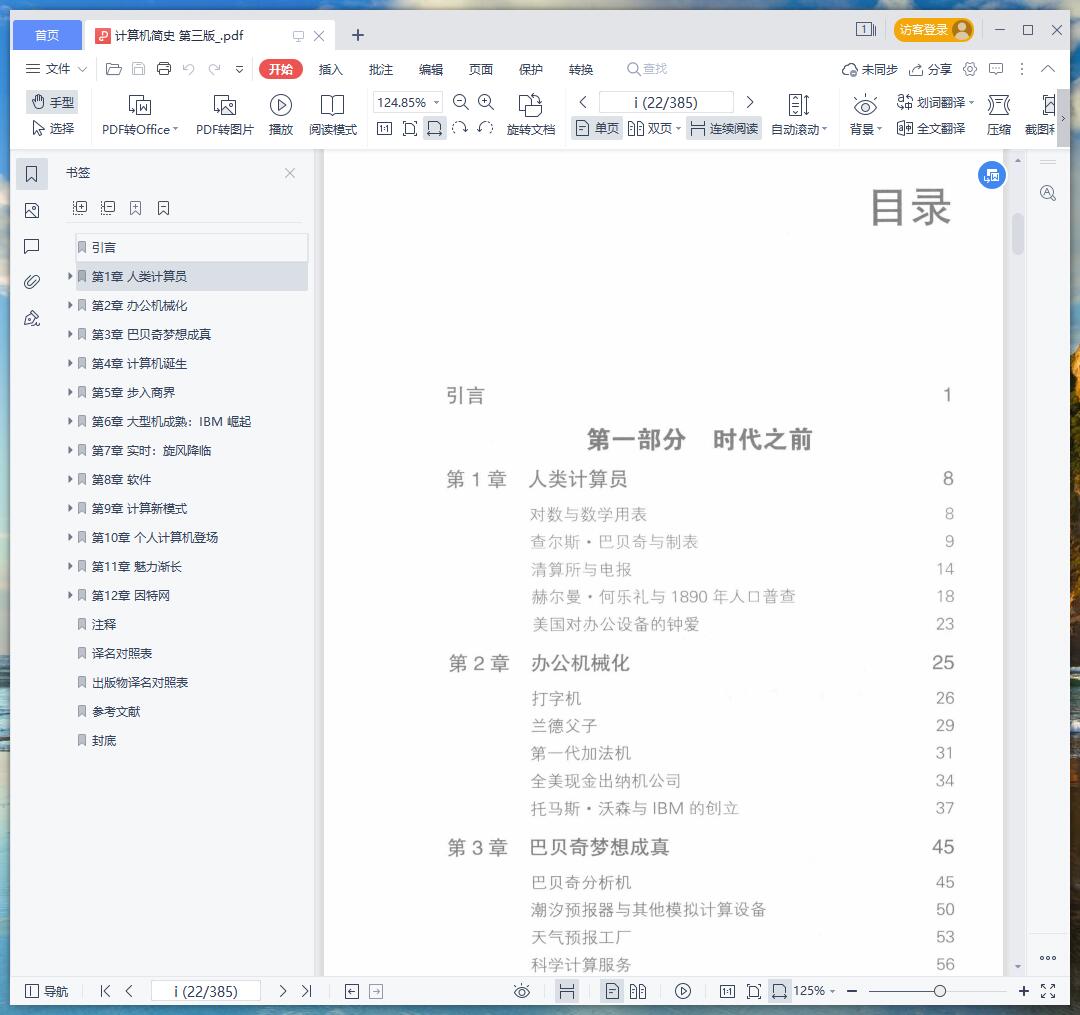The height and width of the screenshot is (1015, 1080).
Task: Jump to the 参考文献 bookmark
Action: click(x=116, y=711)
